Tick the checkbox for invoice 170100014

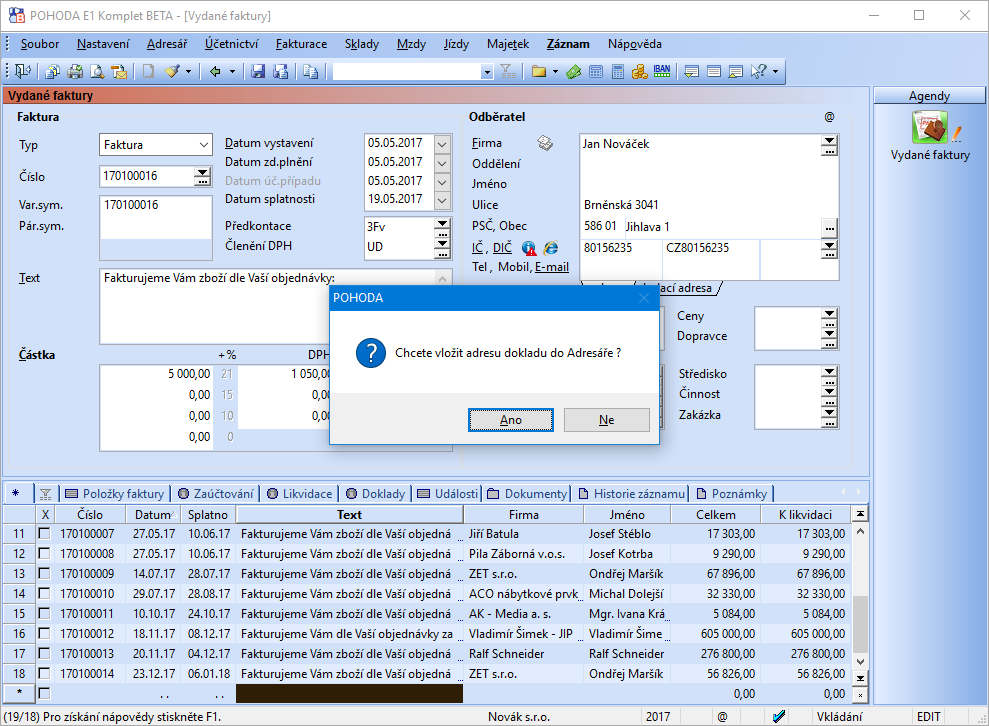(x=44, y=674)
